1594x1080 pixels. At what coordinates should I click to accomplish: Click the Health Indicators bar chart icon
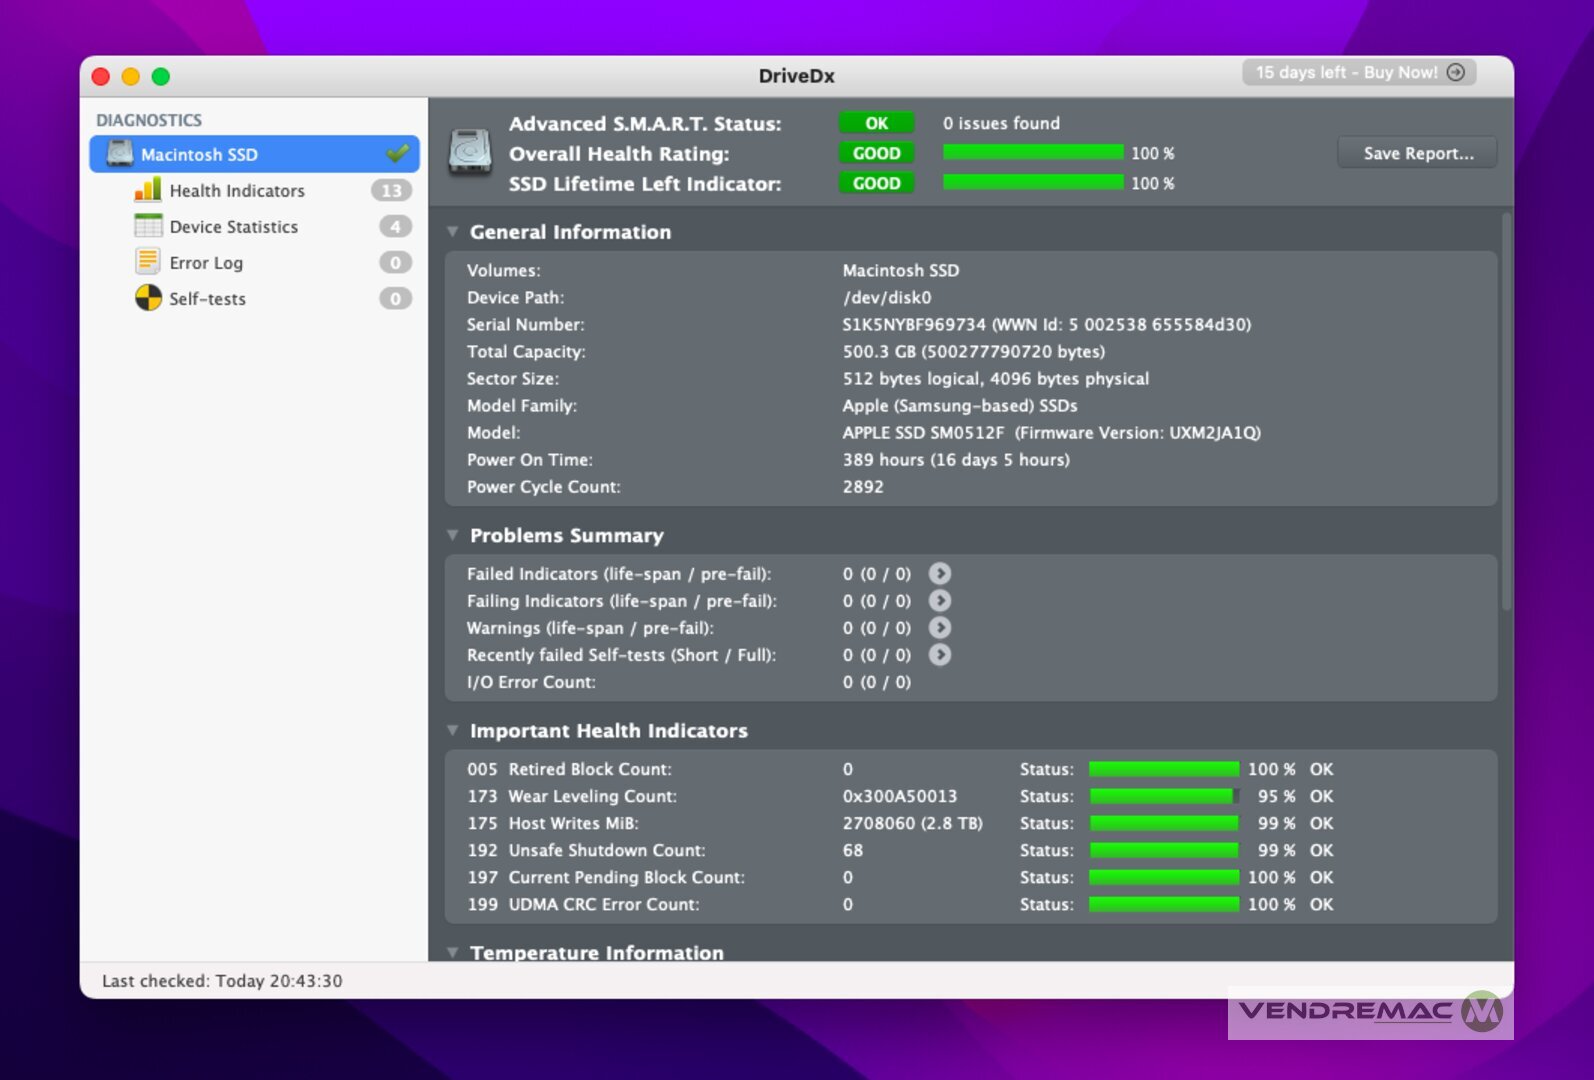148,190
